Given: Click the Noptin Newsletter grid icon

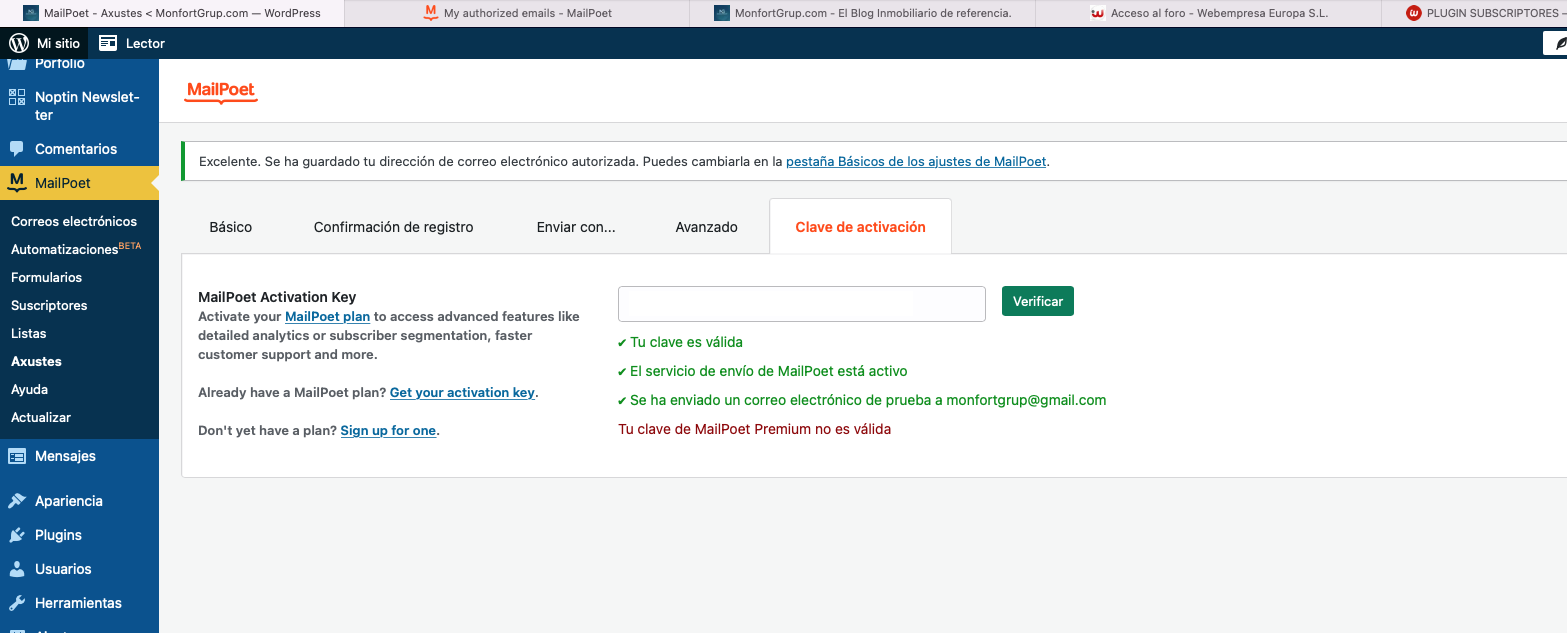Looking at the screenshot, I should (x=17, y=97).
